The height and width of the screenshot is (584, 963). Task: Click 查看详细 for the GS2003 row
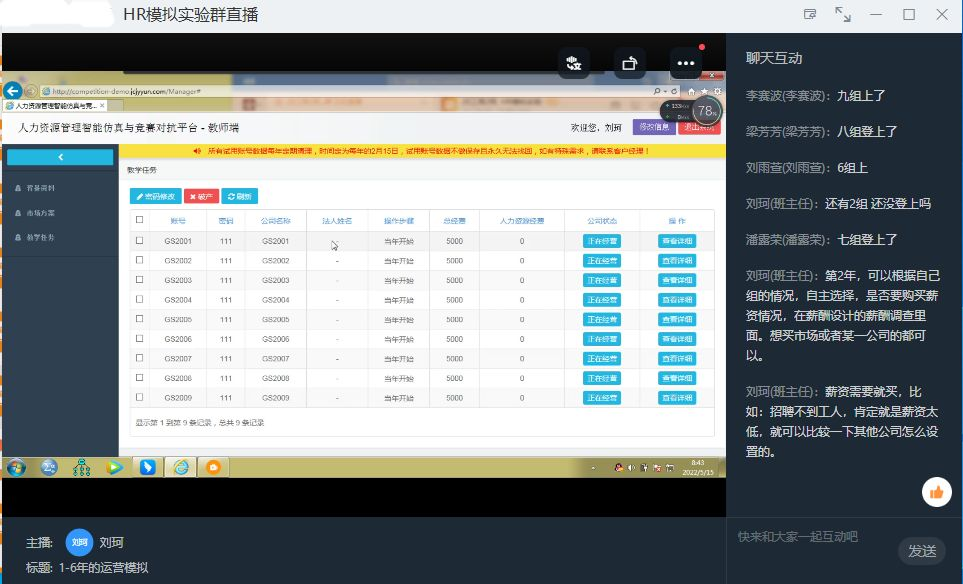click(x=676, y=280)
